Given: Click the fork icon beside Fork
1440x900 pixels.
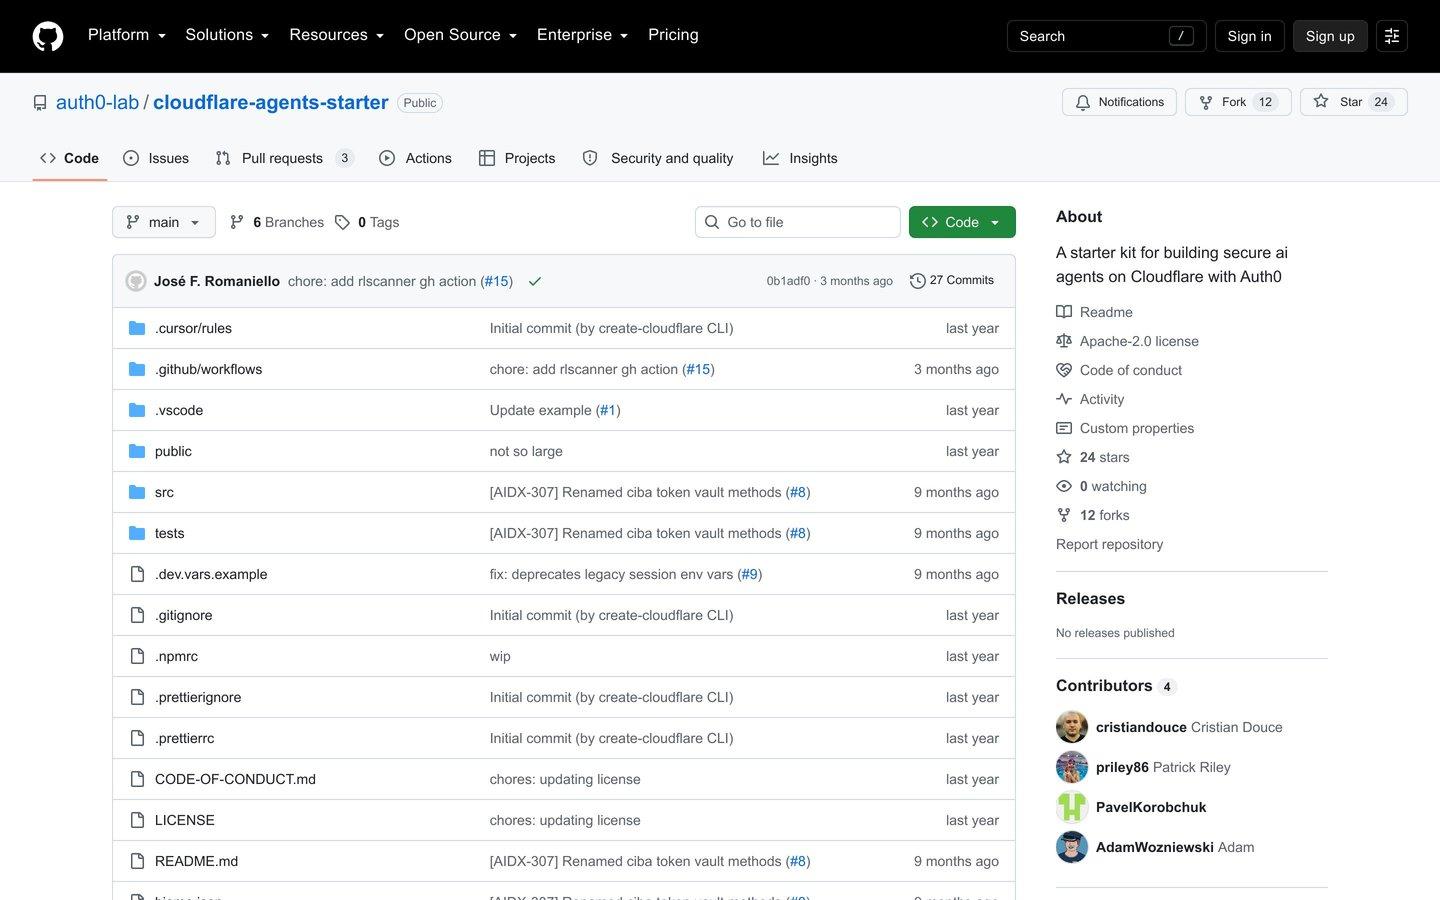Looking at the screenshot, I should (x=1206, y=102).
